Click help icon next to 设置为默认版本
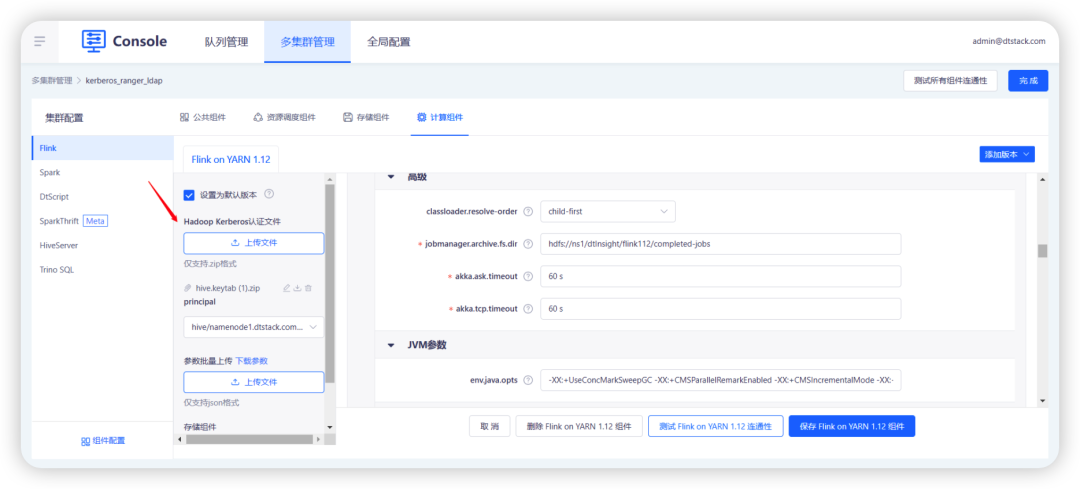 (269, 194)
